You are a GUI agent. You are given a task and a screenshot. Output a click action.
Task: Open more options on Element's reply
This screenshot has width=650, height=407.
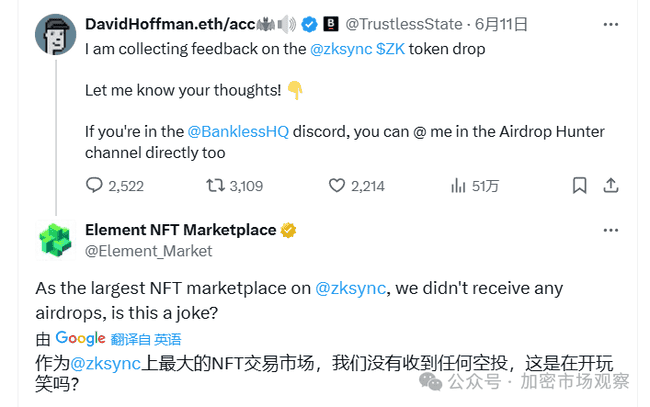click(610, 230)
